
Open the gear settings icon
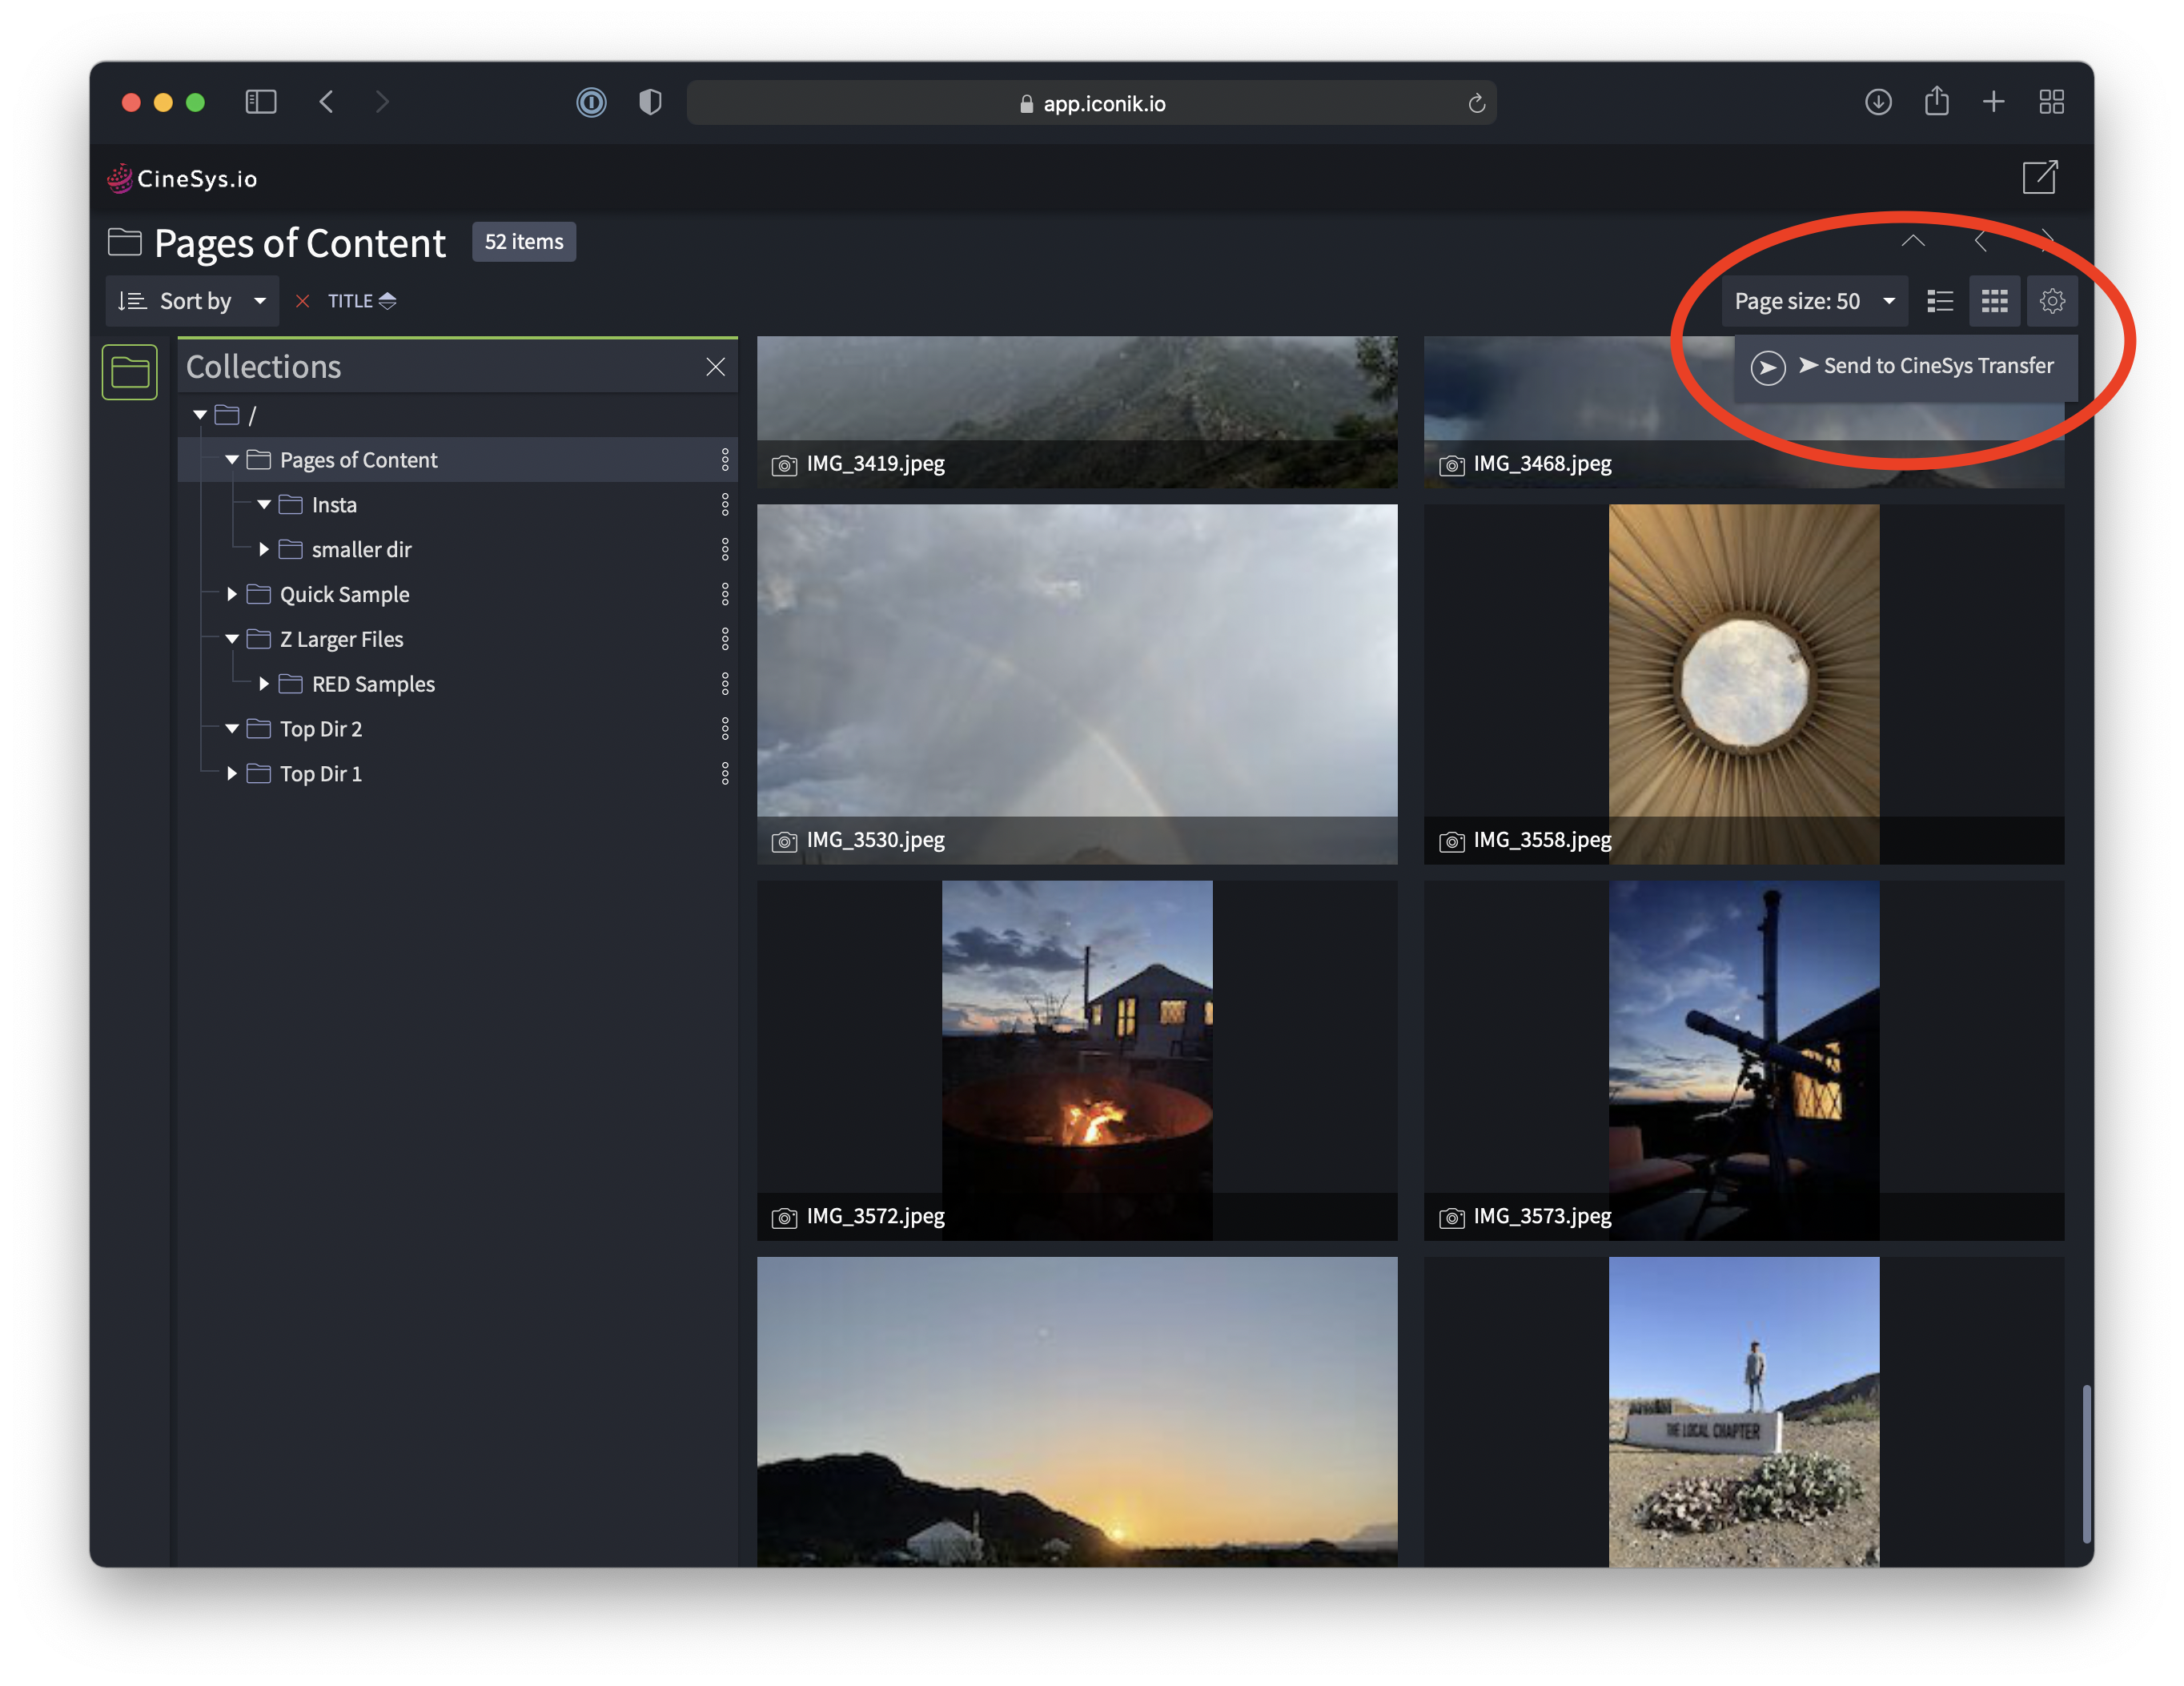[2051, 301]
